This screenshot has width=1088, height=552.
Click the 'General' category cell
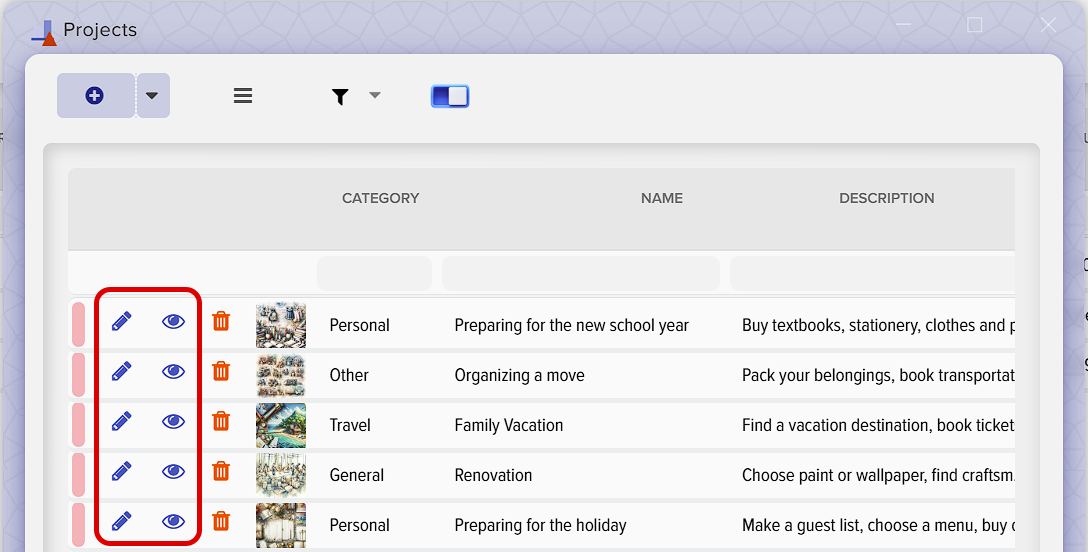pyautogui.click(x=357, y=475)
